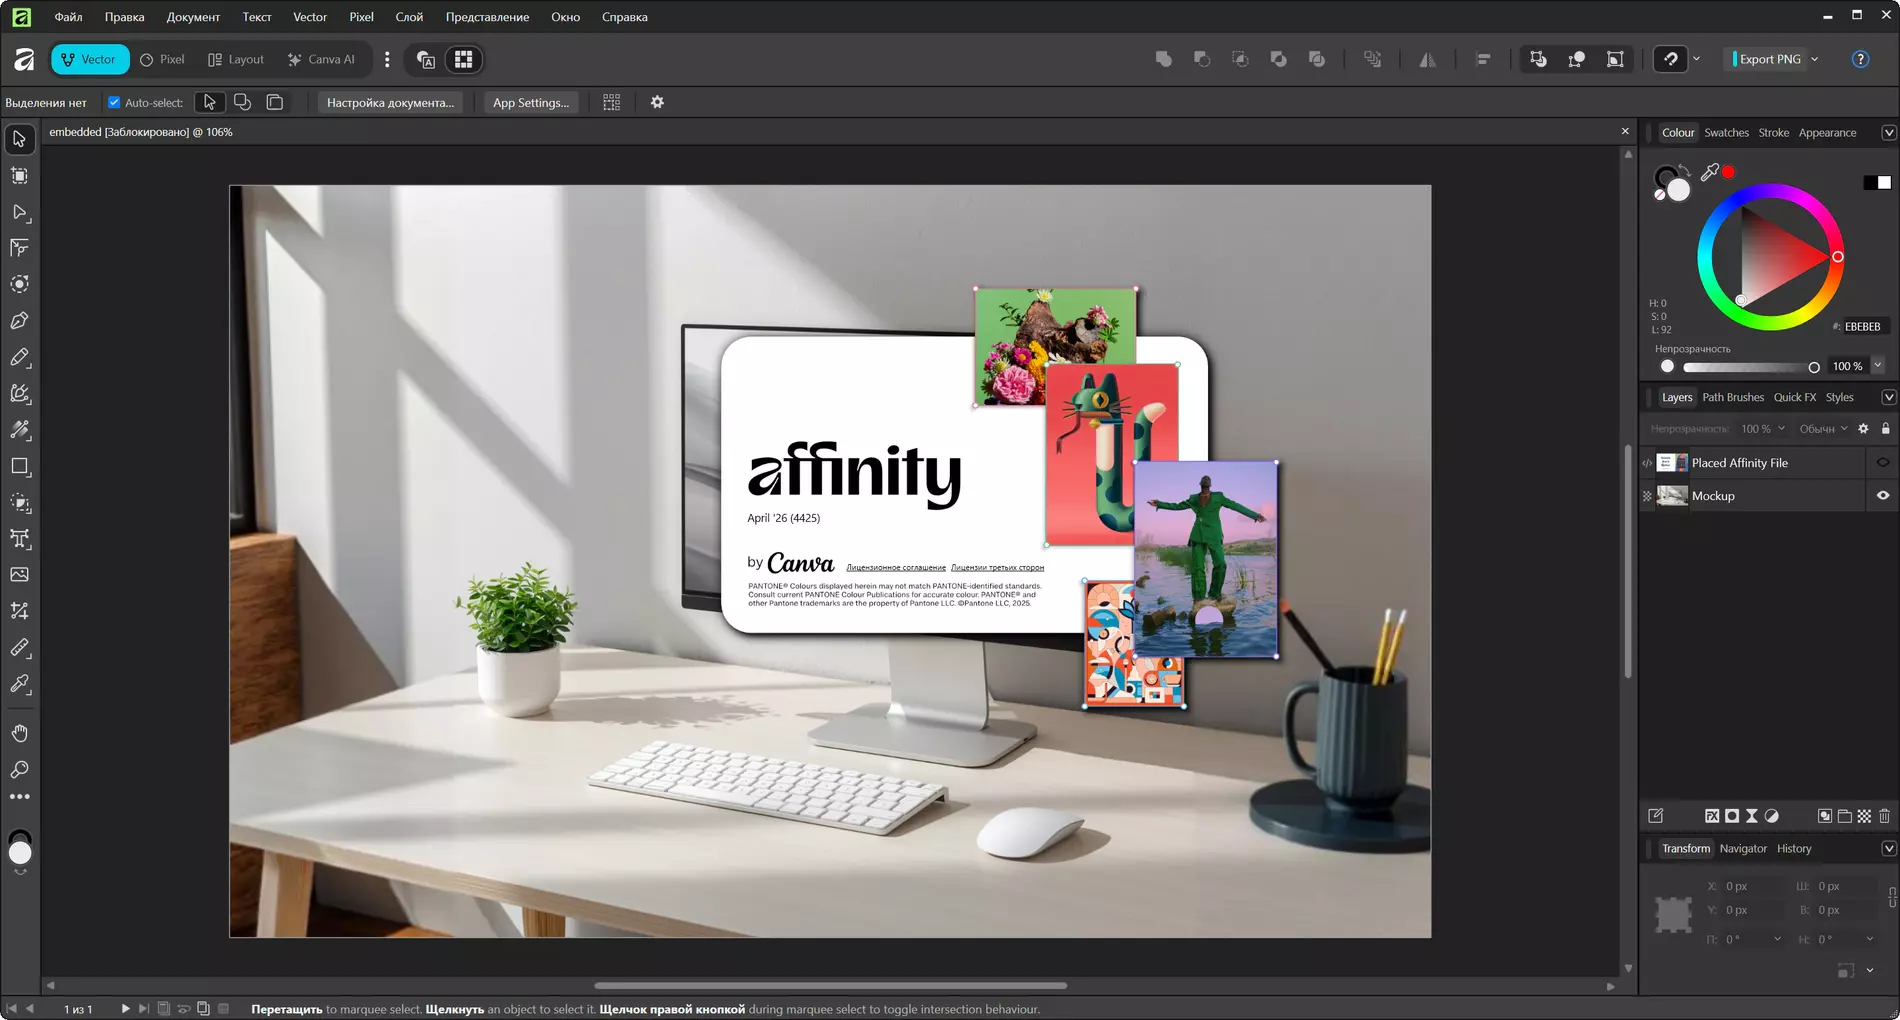Click the Intersect boolean operation icon
Screen dimensions: 1900x1020
[1240, 59]
